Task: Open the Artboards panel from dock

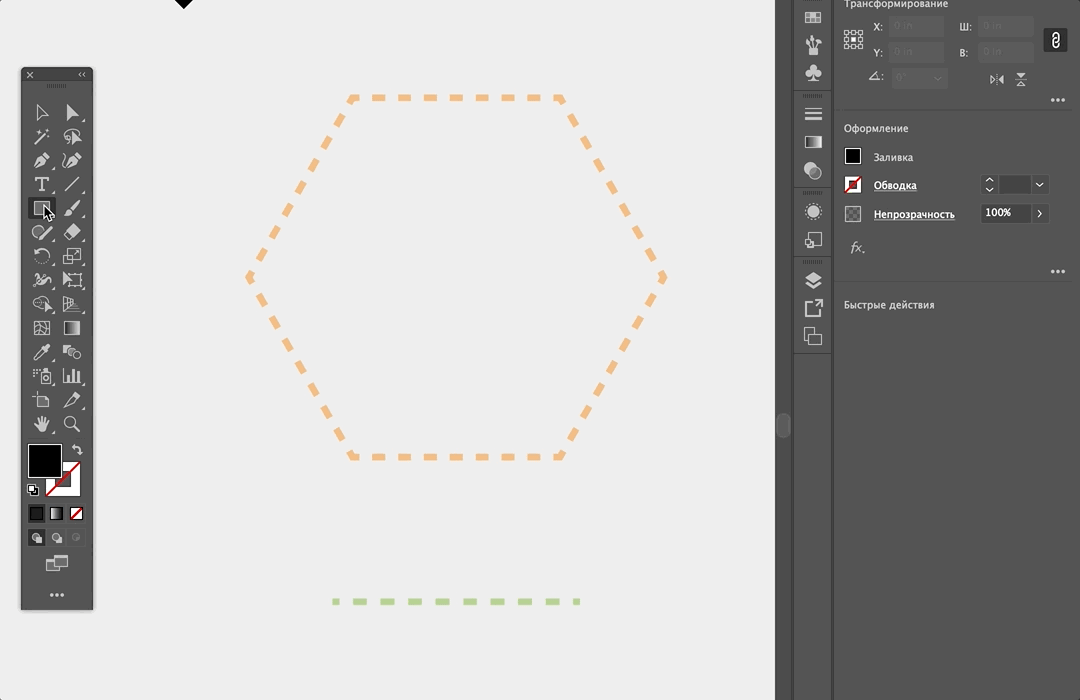Action: 813,336
